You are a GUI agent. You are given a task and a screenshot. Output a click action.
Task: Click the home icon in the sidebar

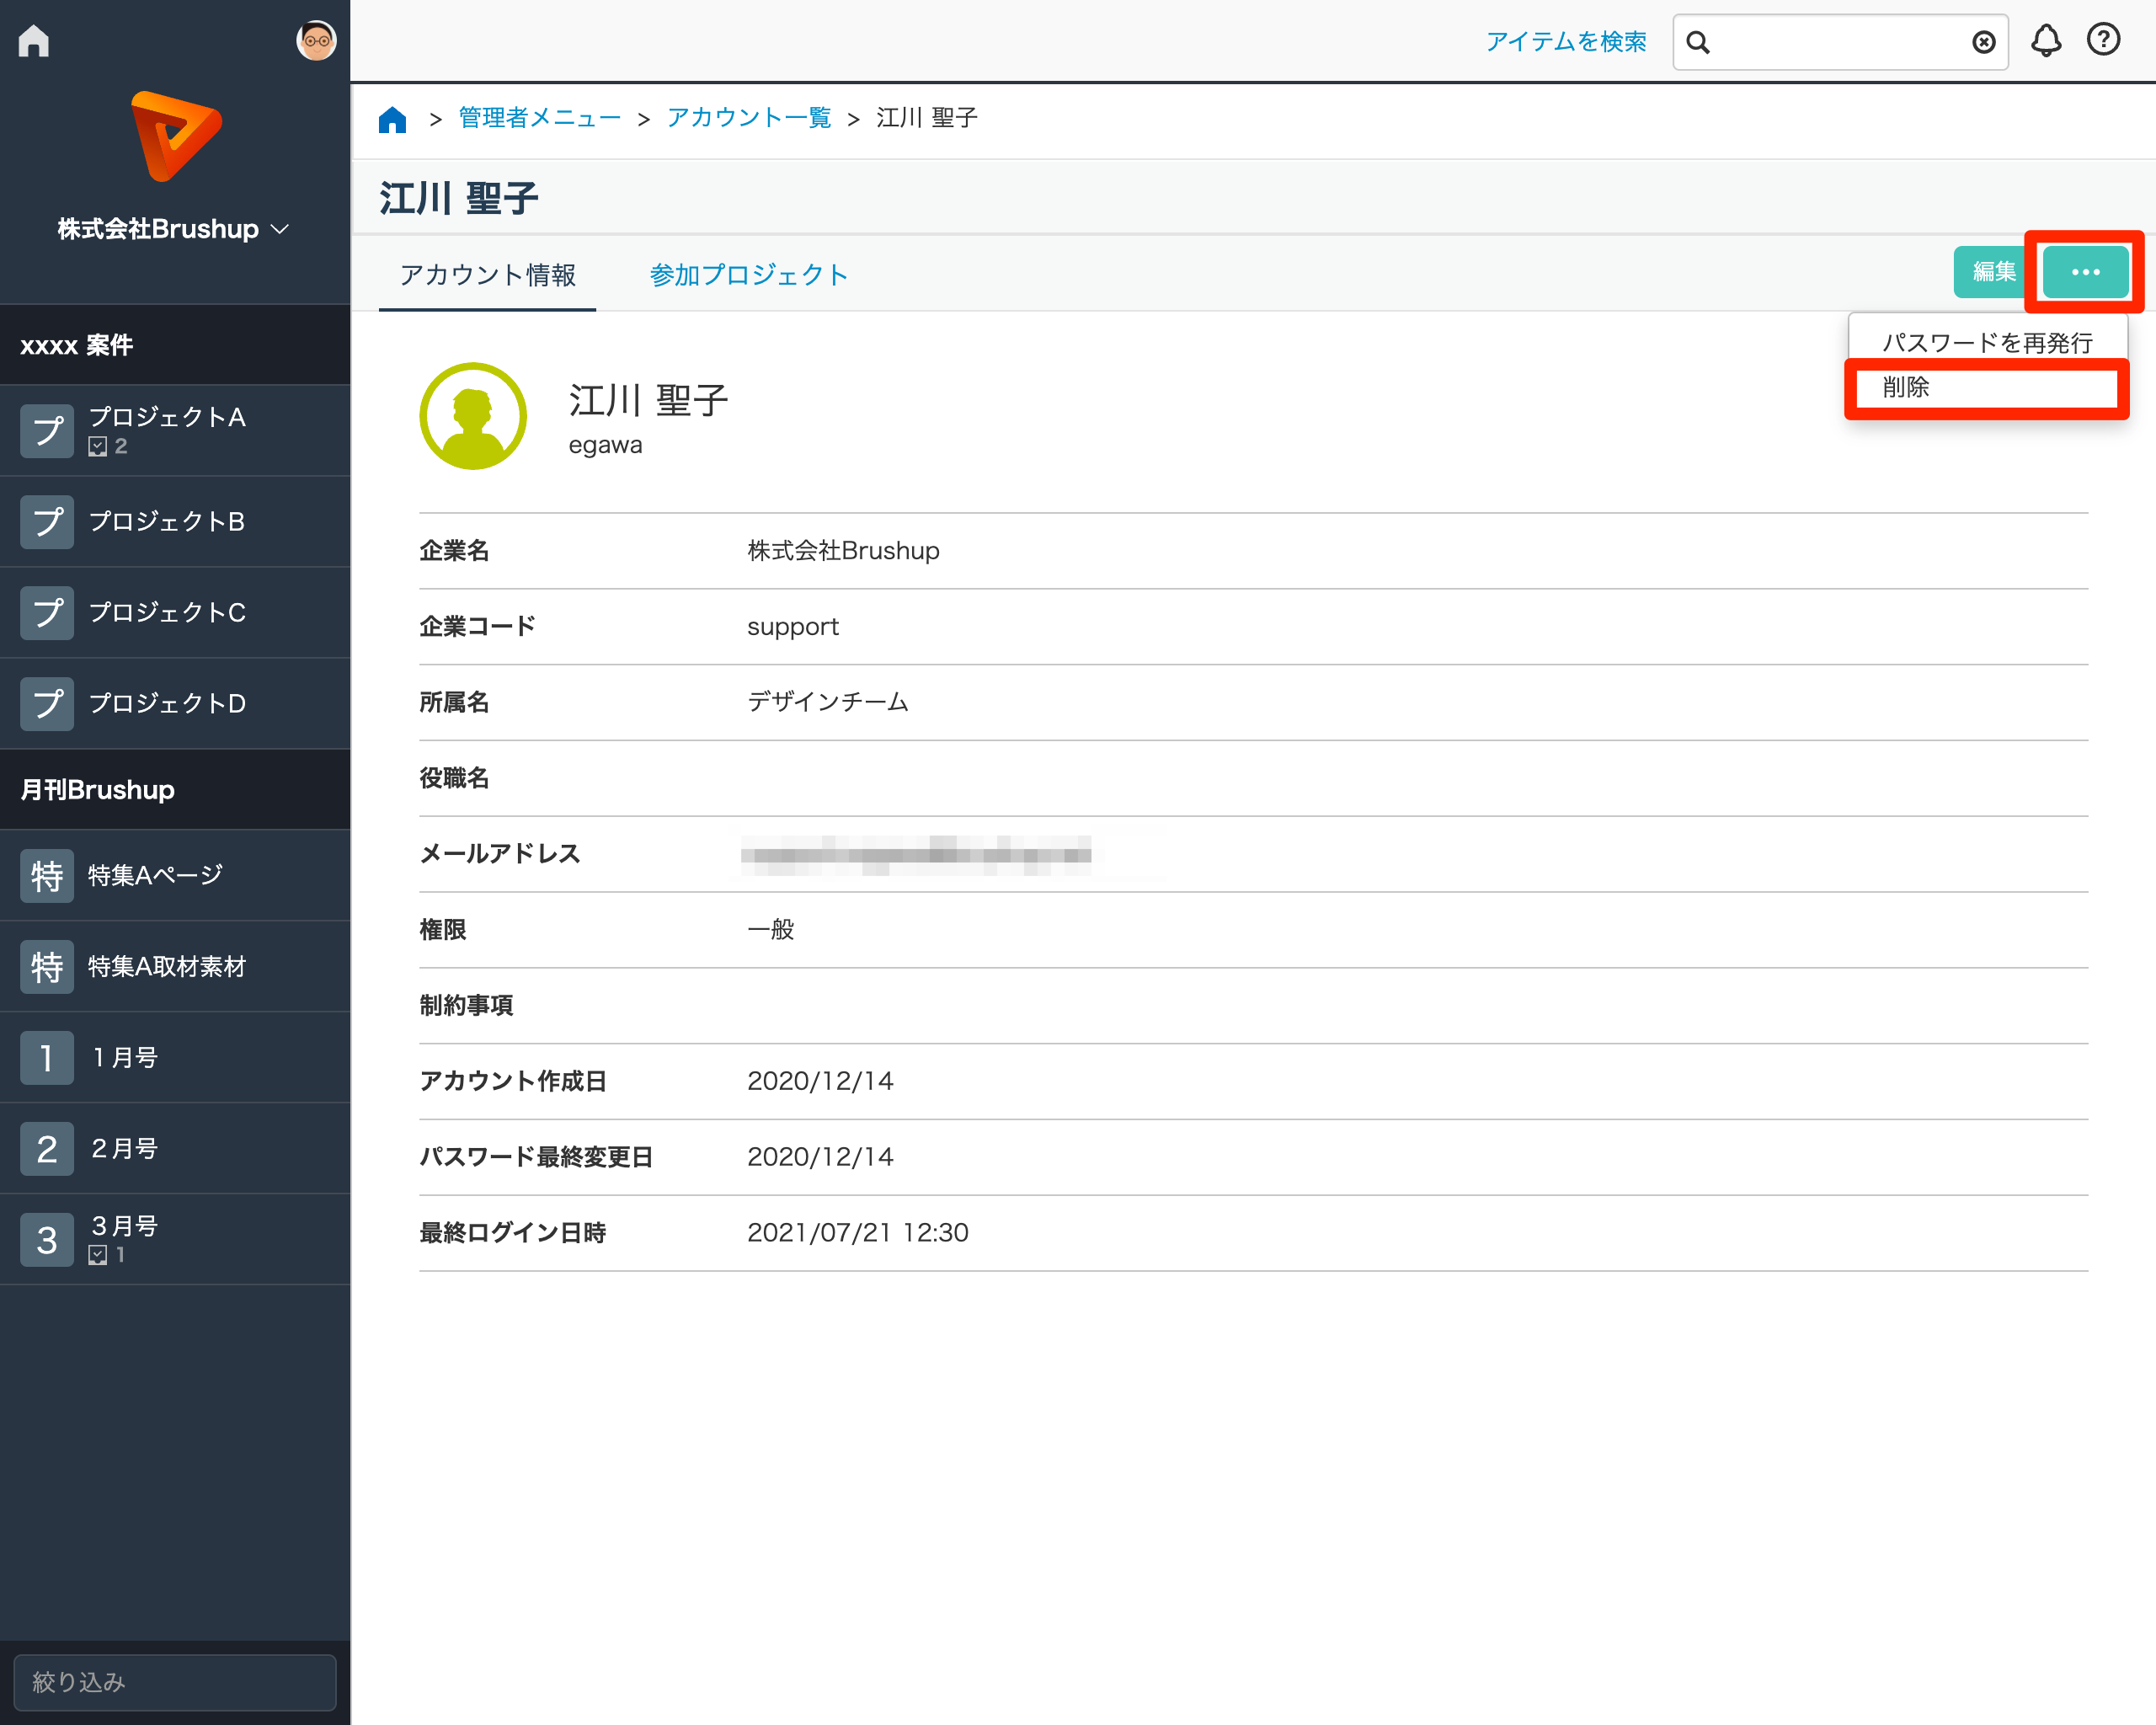click(34, 41)
